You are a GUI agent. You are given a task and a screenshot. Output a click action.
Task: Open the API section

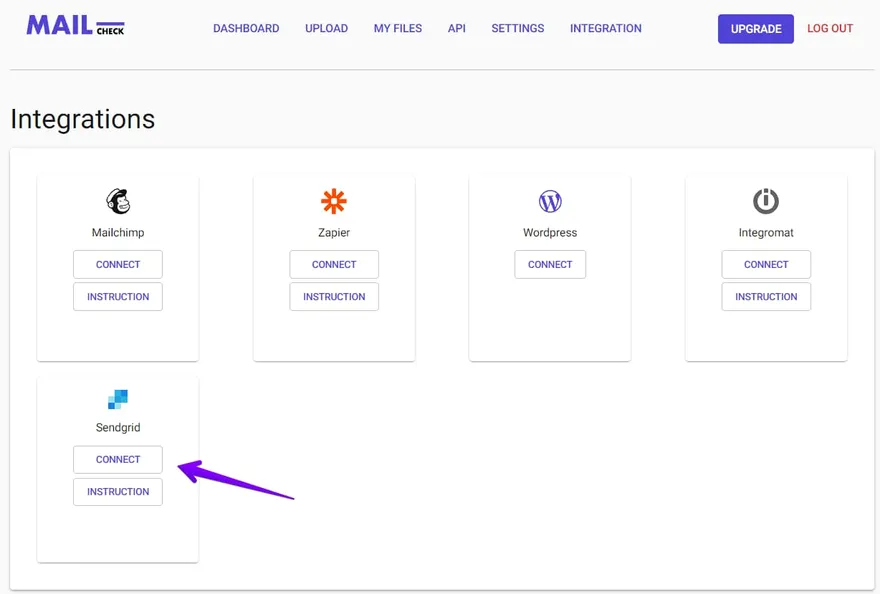coord(456,28)
